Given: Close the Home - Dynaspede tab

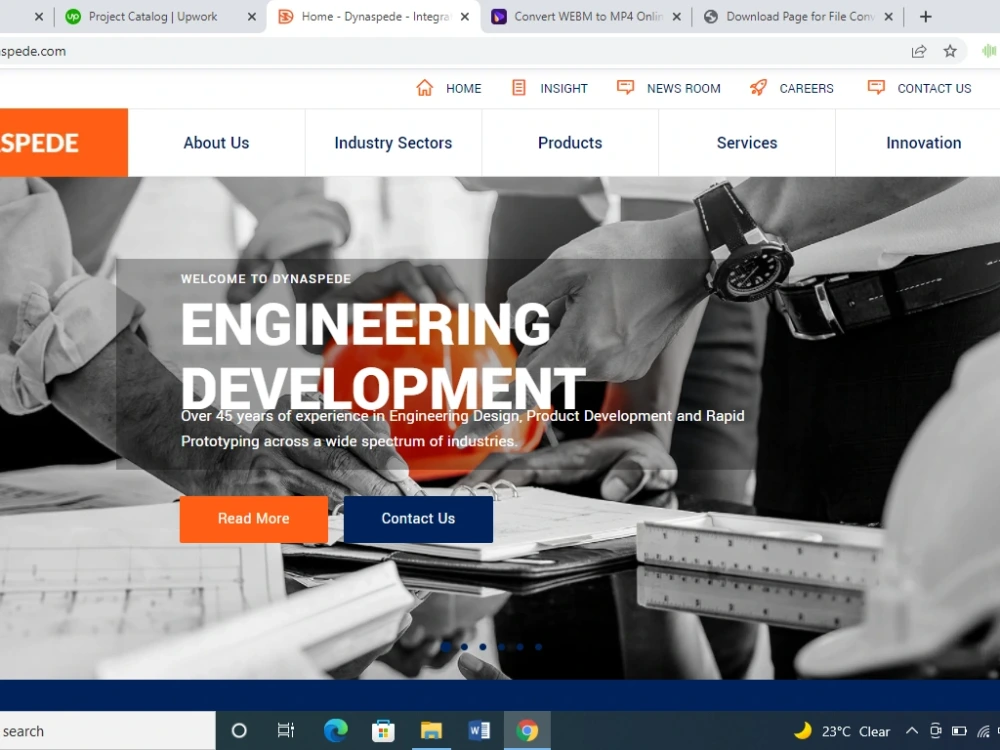Looking at the screenshot, I should coord(465,17).
